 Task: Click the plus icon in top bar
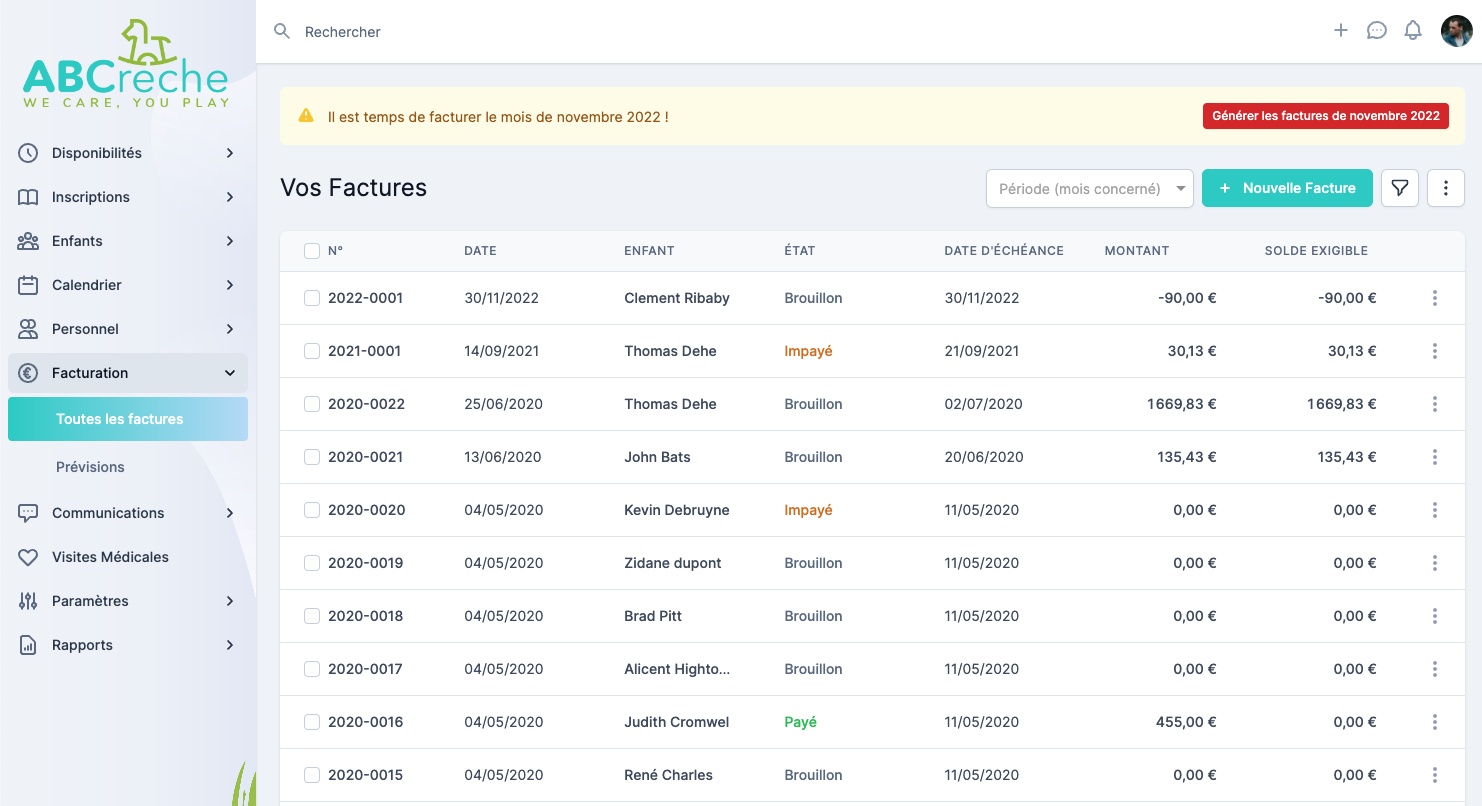click(1341, 31)
